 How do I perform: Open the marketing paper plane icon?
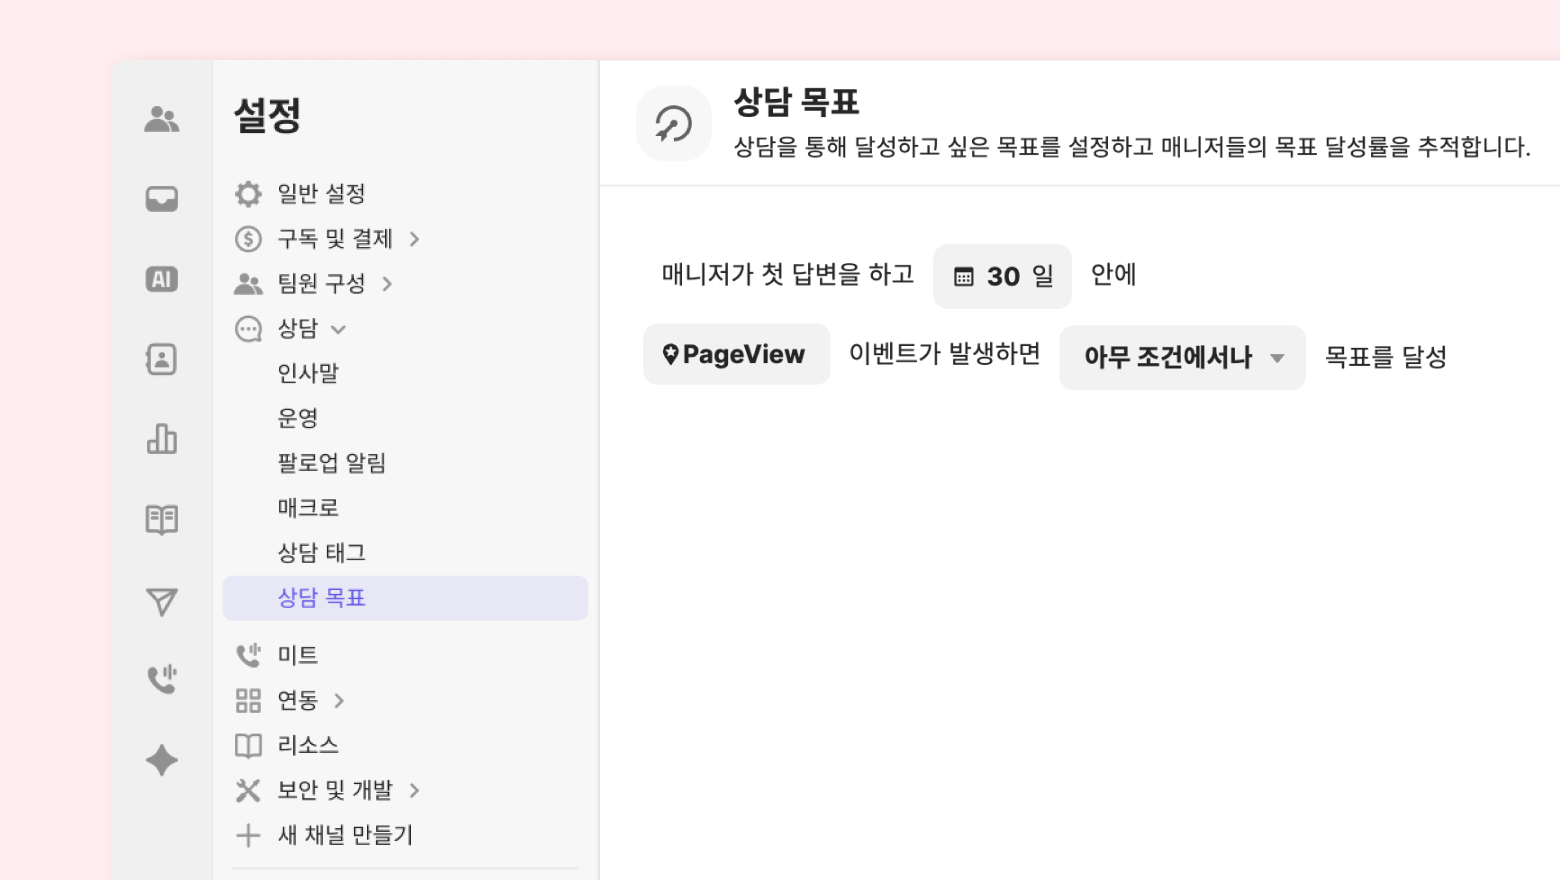161,601
